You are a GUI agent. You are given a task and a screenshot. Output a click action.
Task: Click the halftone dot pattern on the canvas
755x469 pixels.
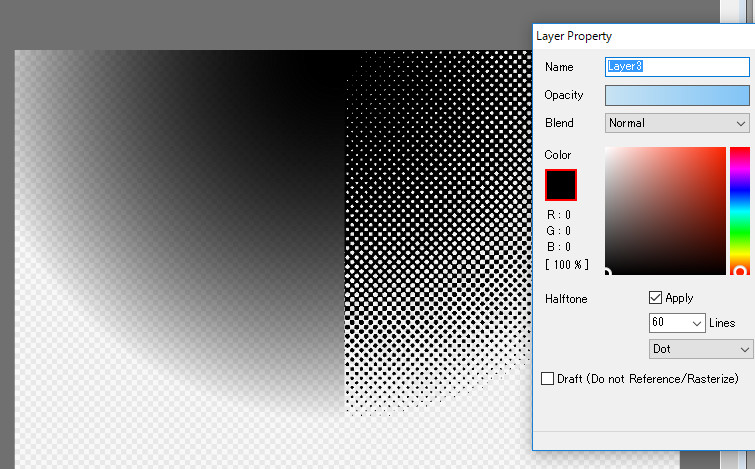point(438,231)
